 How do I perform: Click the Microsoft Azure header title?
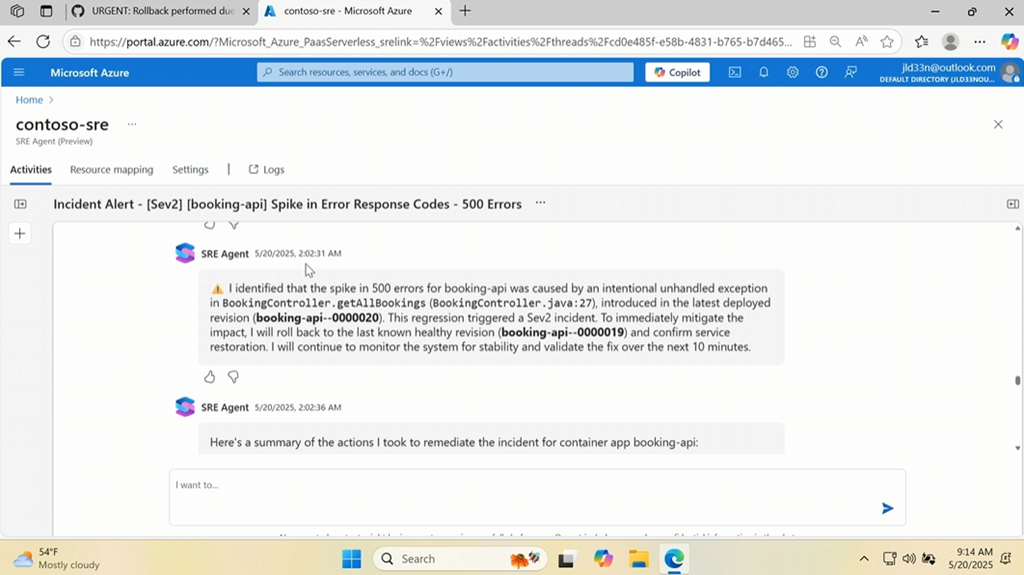tap(89, 73)
